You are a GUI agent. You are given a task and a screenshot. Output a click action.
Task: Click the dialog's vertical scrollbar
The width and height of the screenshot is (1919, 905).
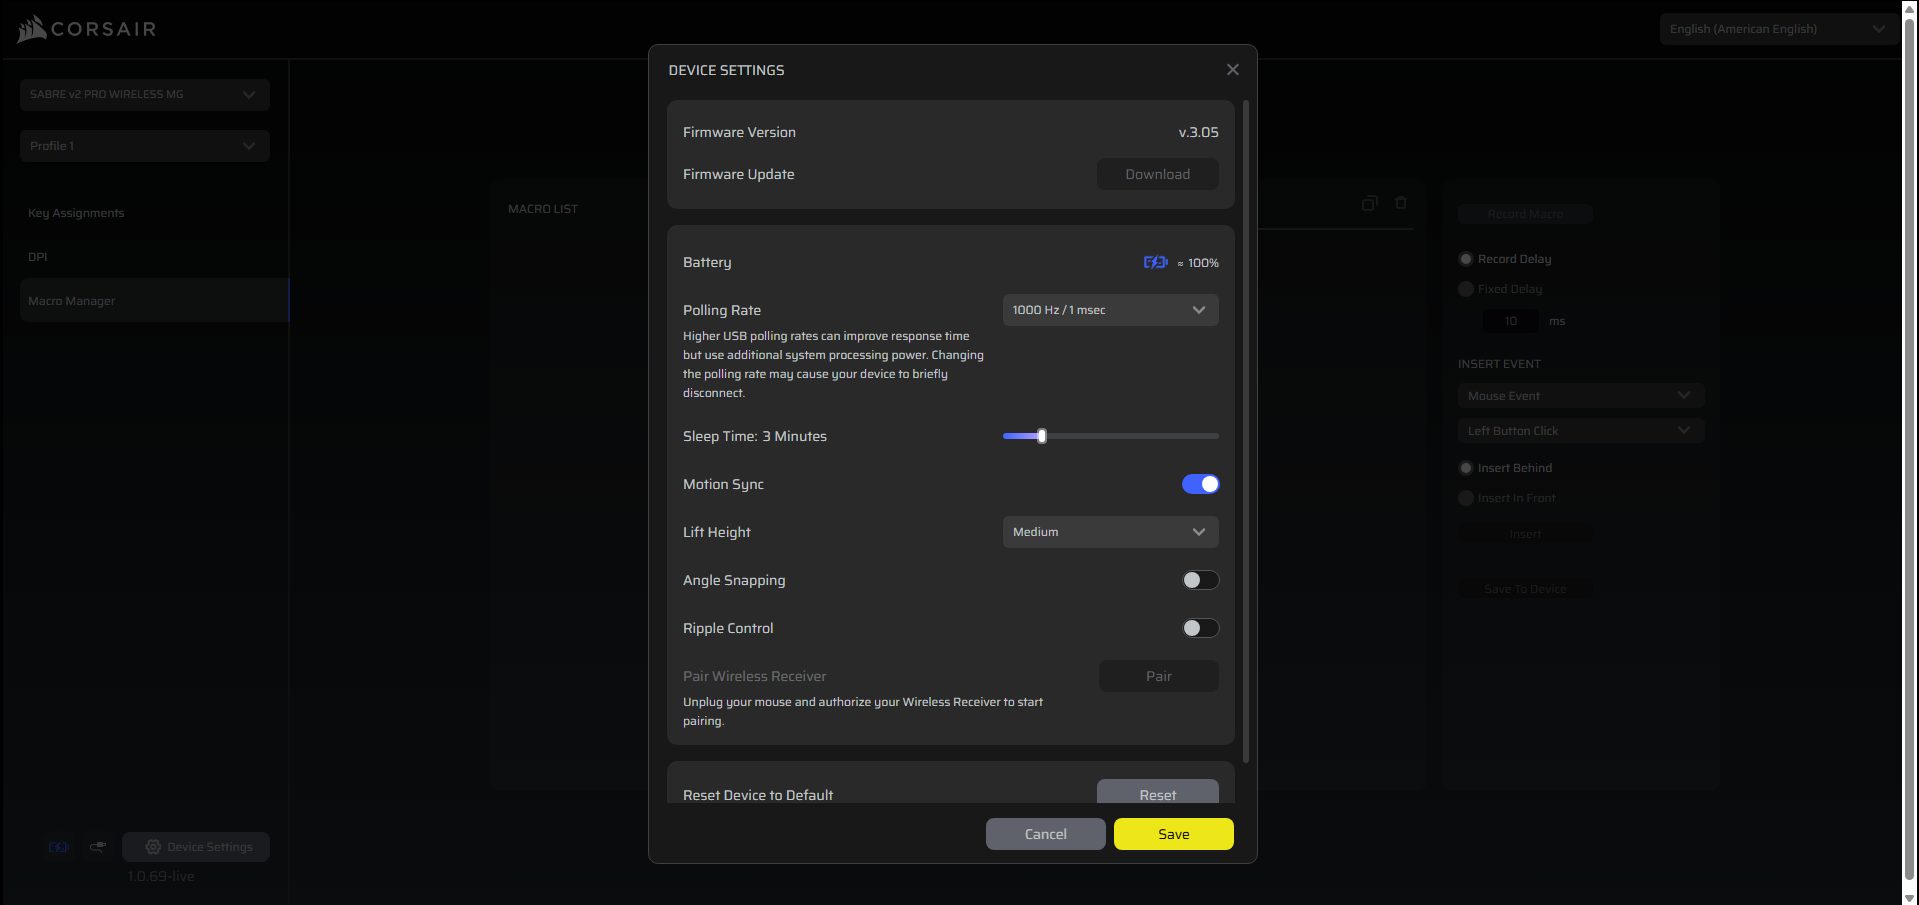click(x=1246, y=430)
